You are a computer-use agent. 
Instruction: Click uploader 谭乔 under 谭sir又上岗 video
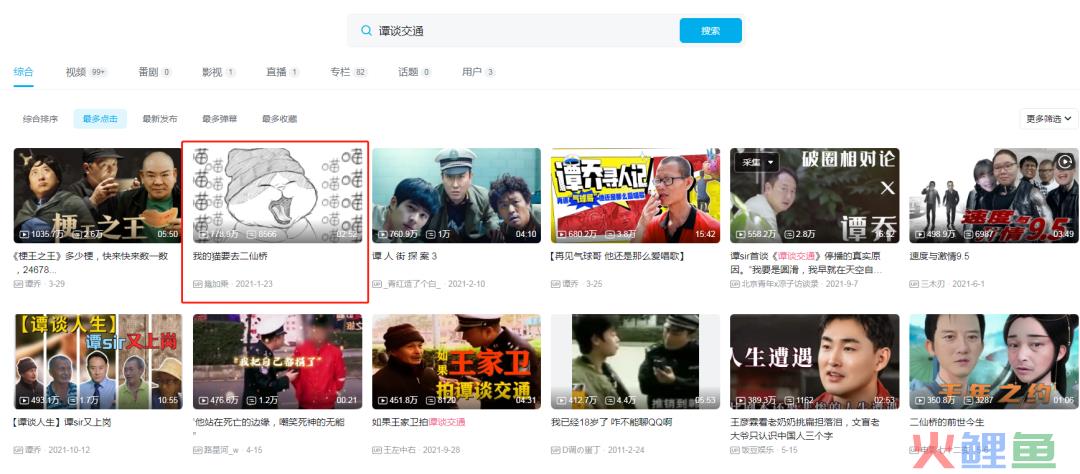pyautogui.click(x=33, y=450)
